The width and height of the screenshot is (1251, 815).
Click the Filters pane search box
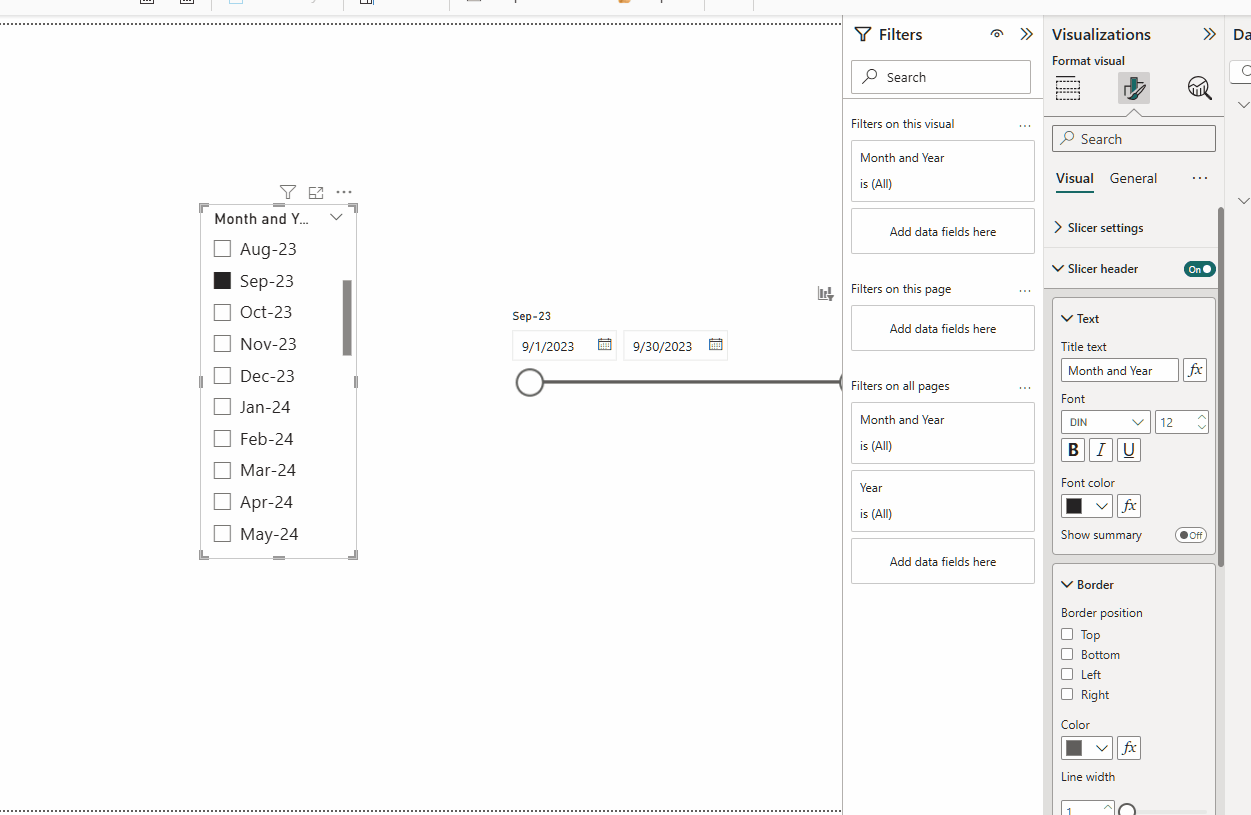(x=941, y=77)
